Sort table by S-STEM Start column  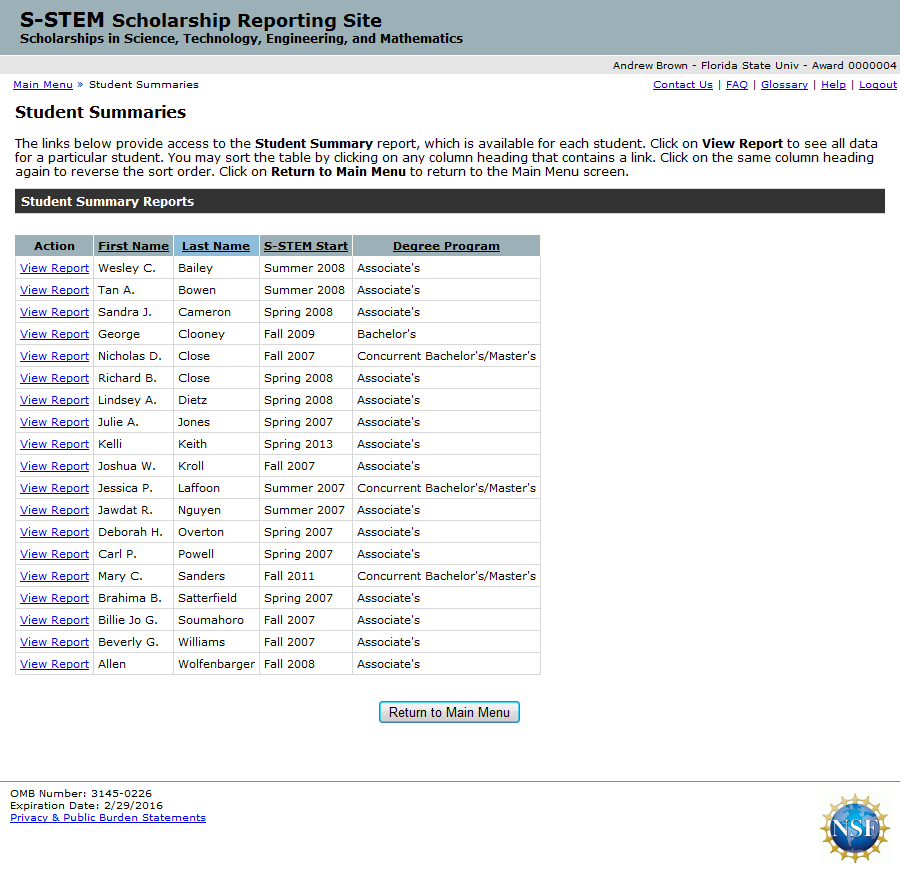coord(306,246)
